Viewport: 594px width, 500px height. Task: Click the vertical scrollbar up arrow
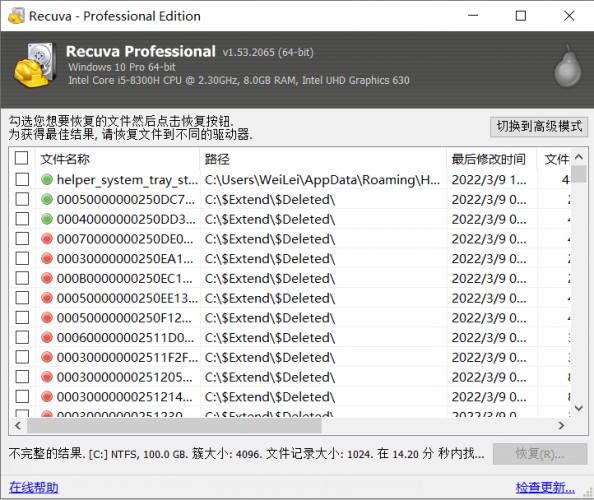579,156
